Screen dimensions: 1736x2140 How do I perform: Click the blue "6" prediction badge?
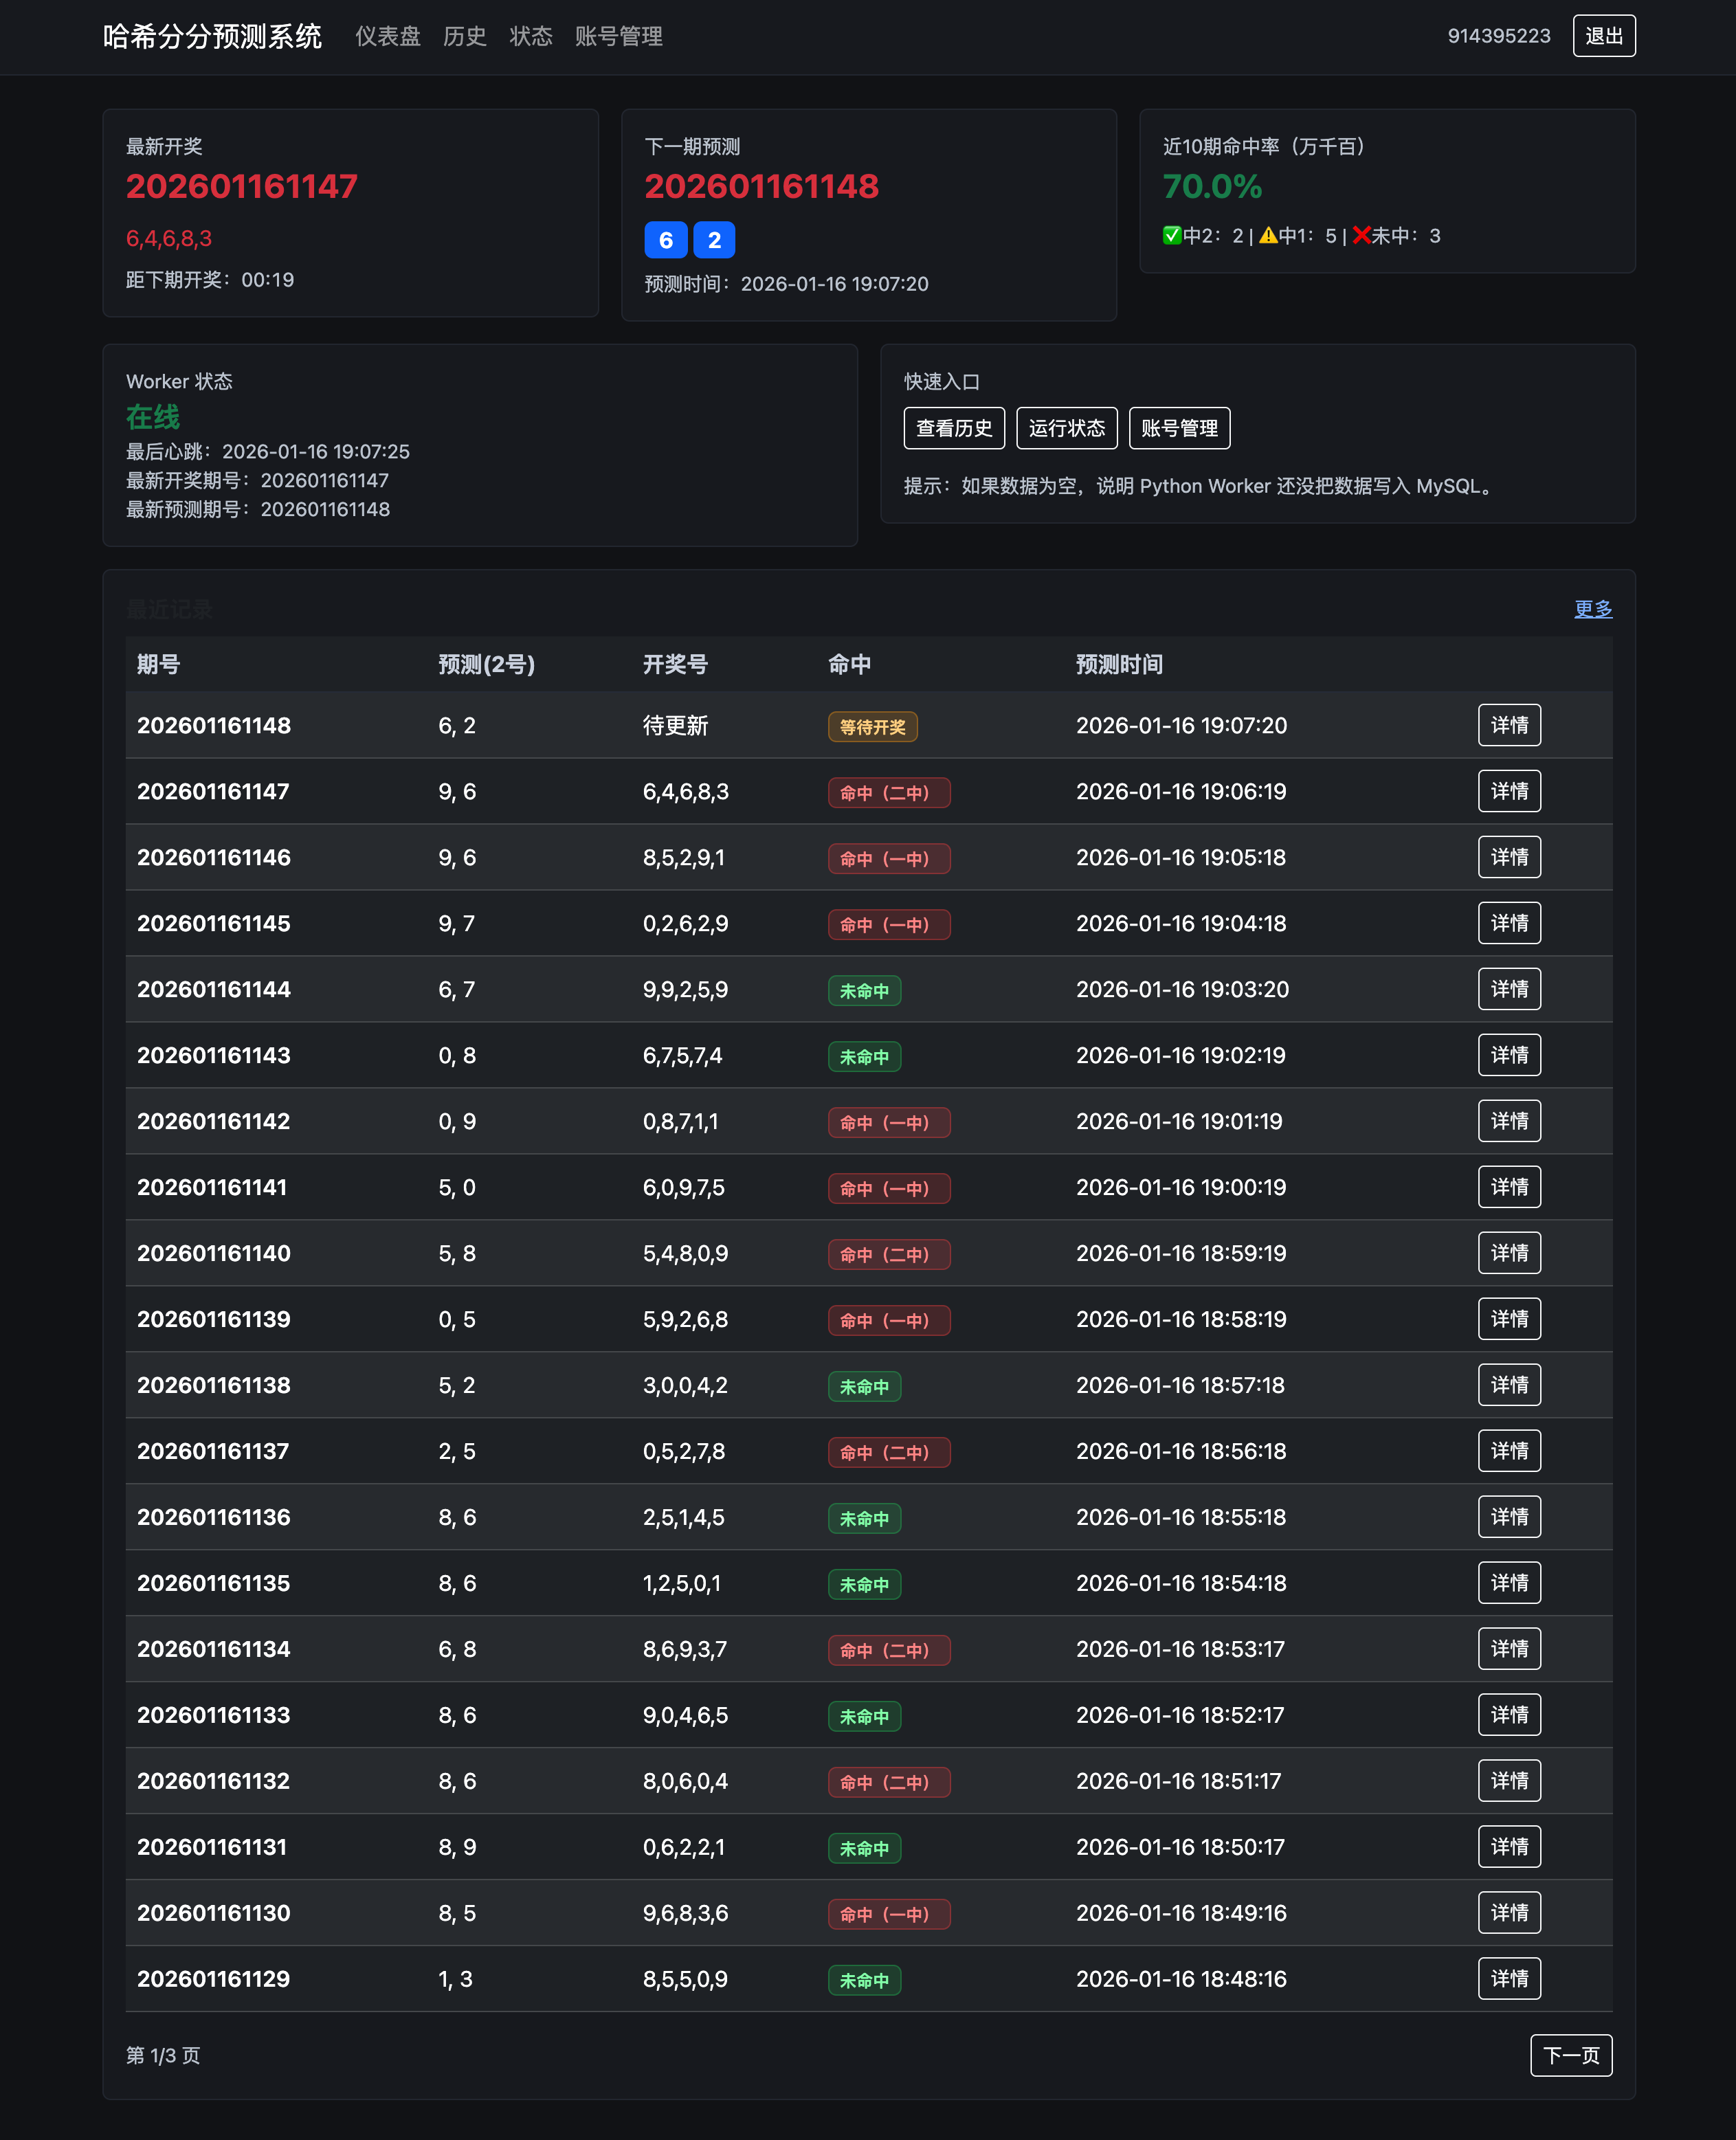665,240
